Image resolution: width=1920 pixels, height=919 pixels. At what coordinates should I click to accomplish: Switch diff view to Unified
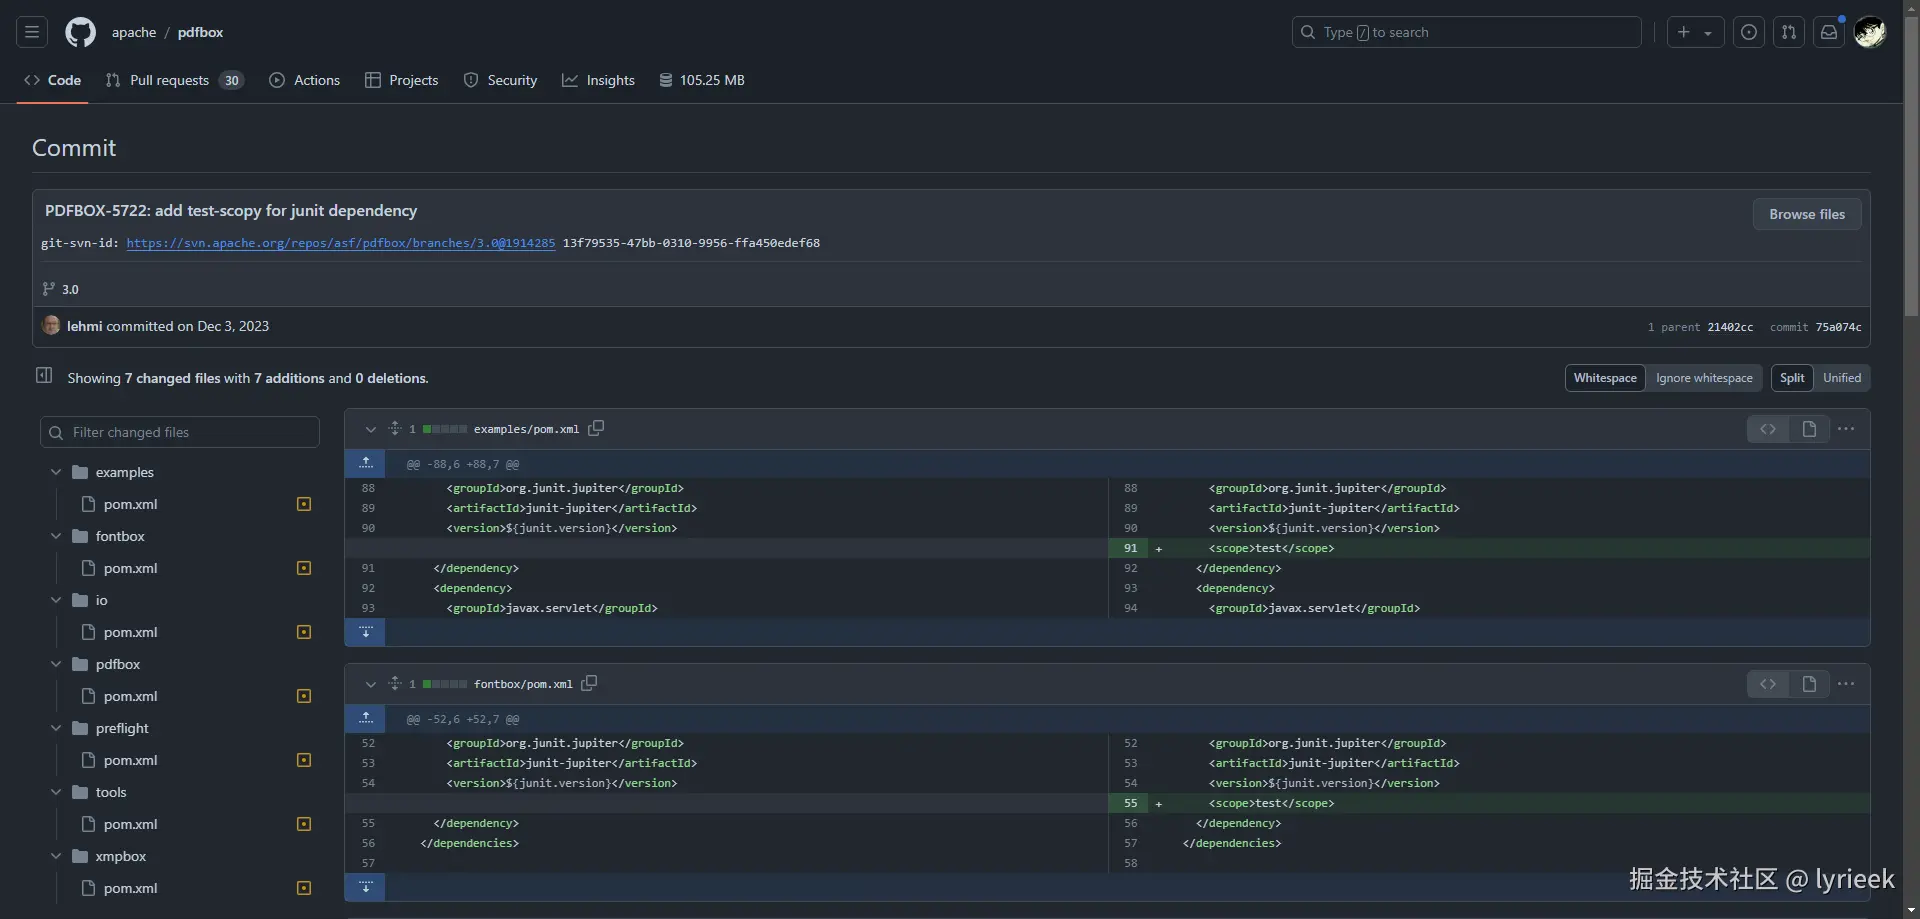(x=1842, y=378)
